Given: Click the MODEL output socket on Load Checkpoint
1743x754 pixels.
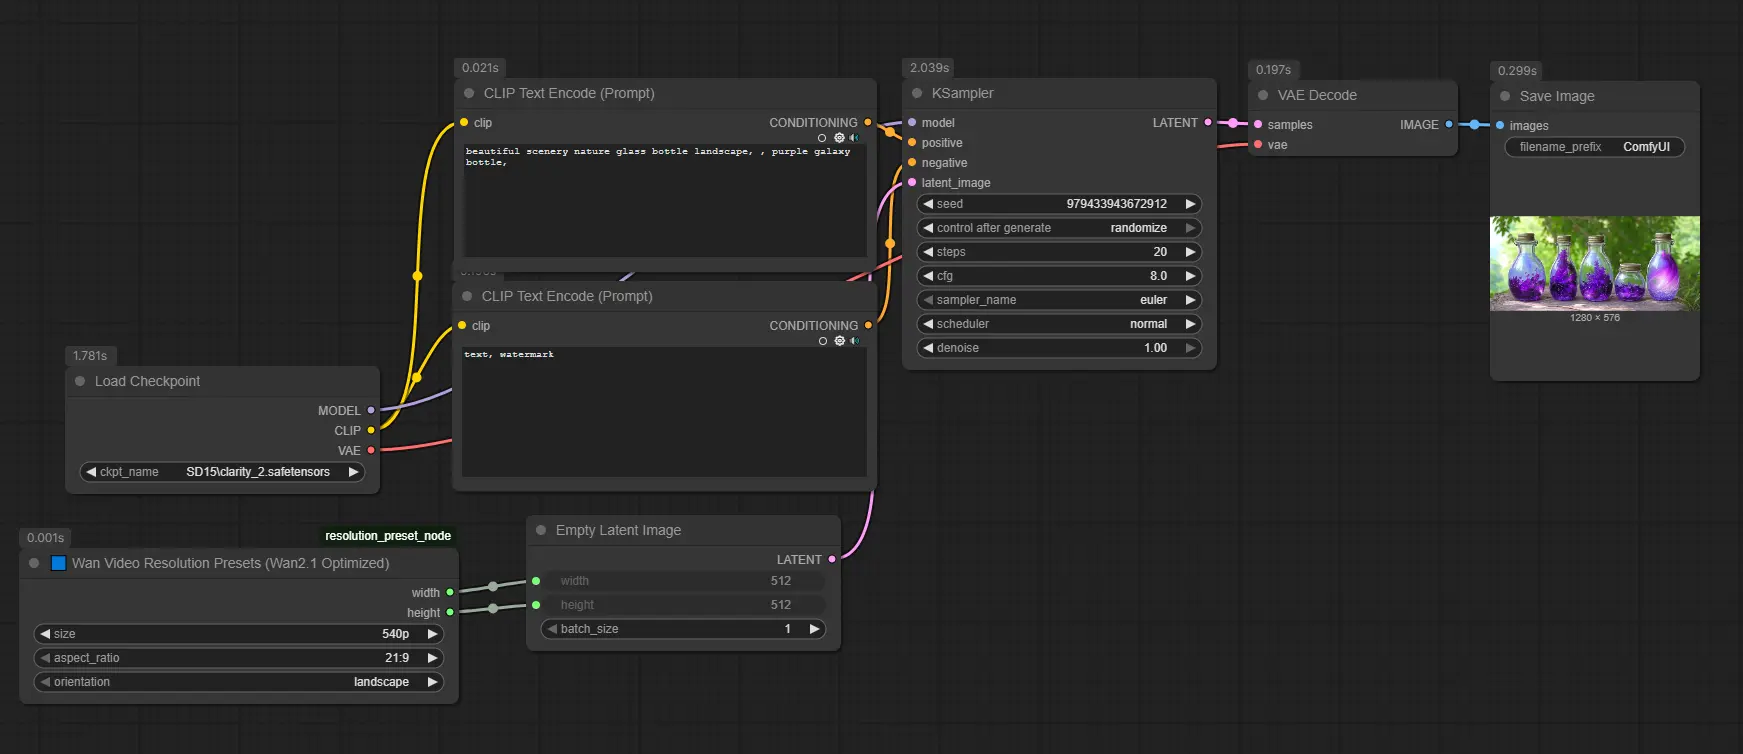Looking at the screenshot, I should (371, 410).
